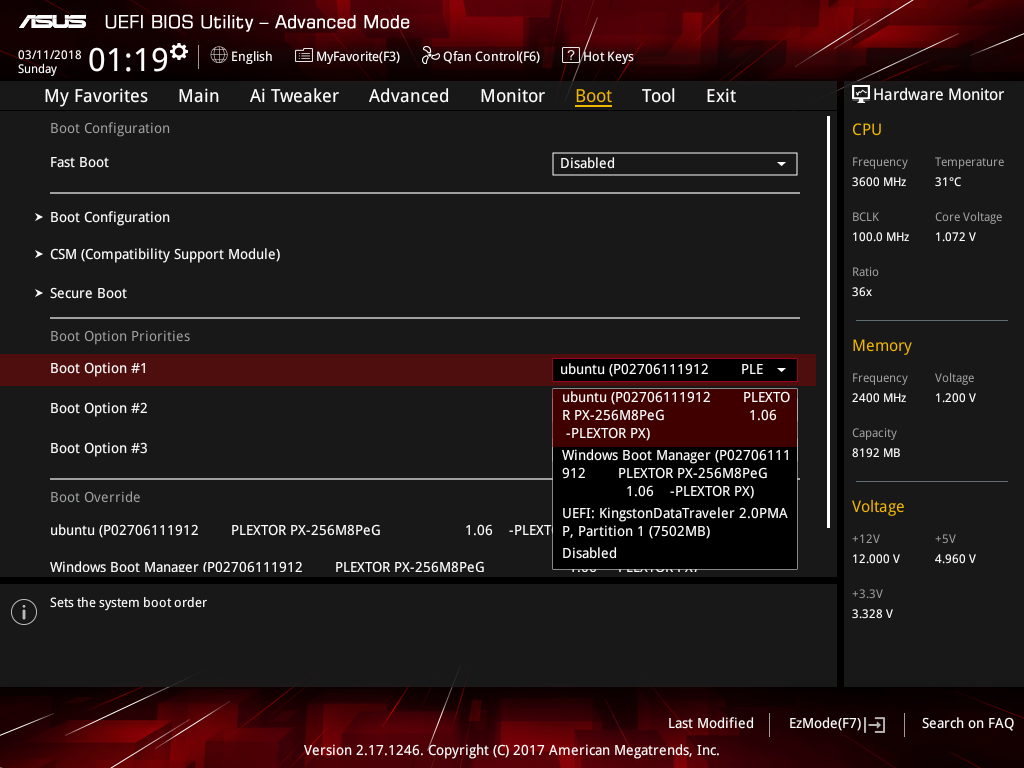Expand CSM (Compatibility Support Module)
Viewport: 1024px width, 768px height.
[x=165, y=254]
